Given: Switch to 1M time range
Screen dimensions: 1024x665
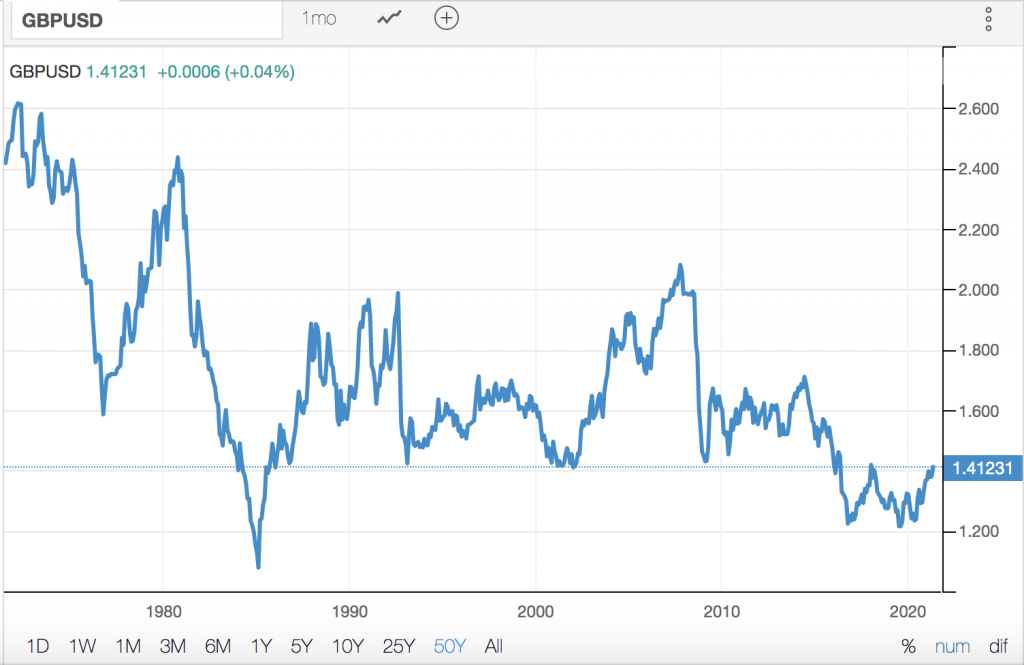Looking at the screenshot, I should tap(128, 646).
